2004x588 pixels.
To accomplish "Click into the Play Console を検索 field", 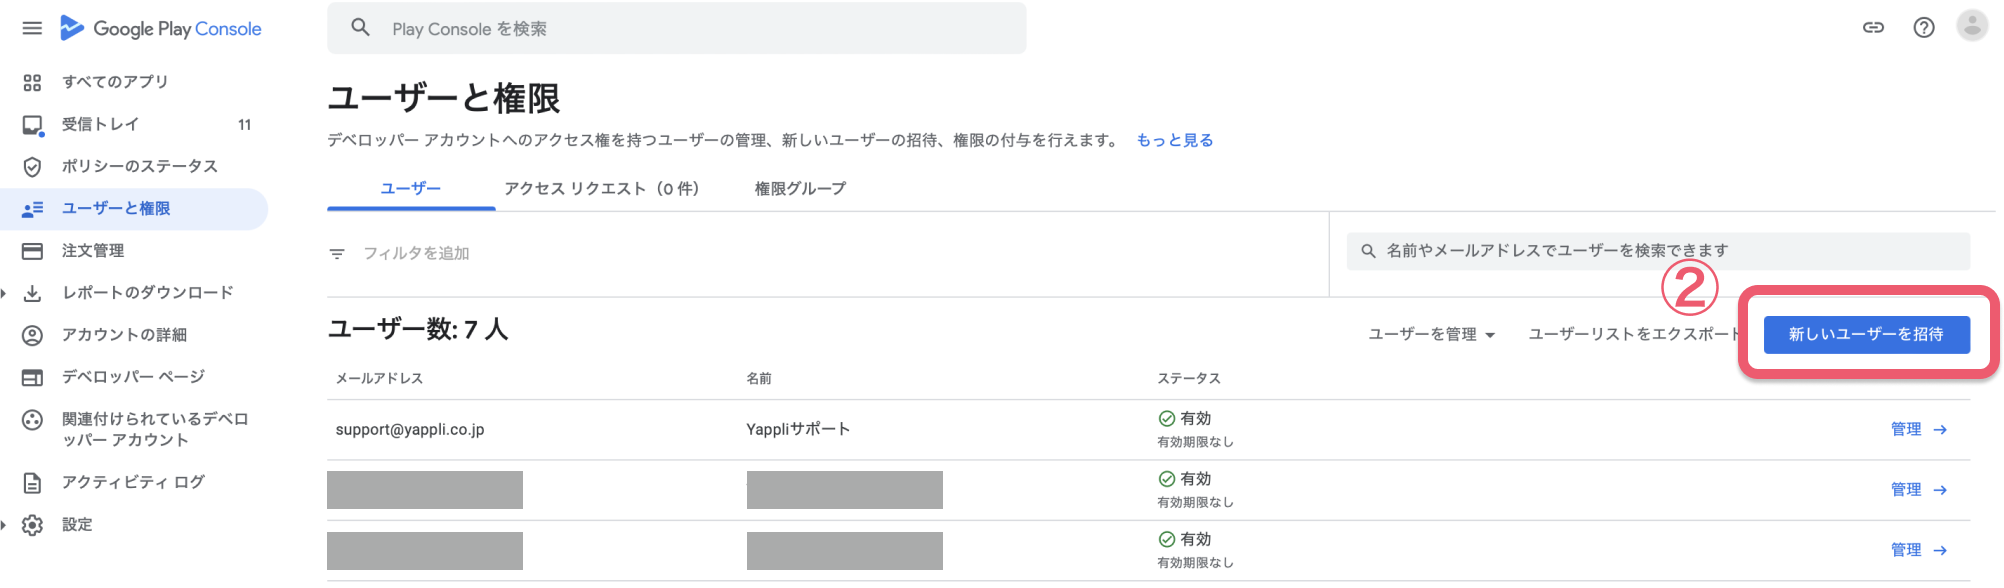I will click(676, 28).
